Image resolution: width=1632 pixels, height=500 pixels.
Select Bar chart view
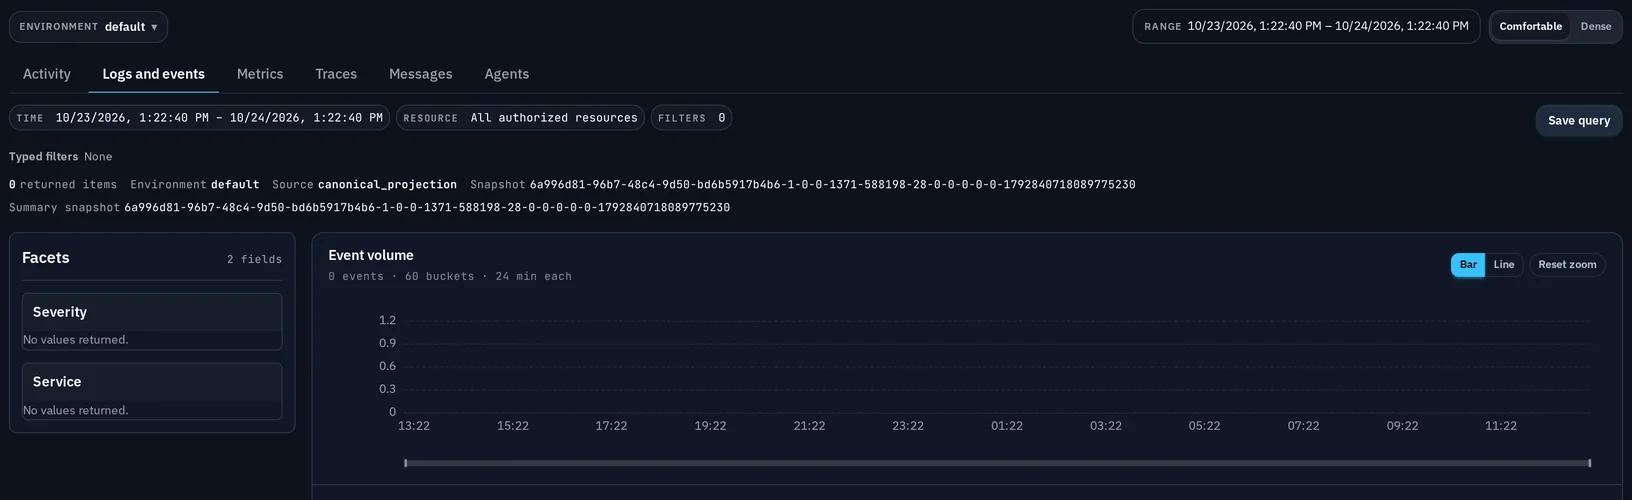(1468, 265)
